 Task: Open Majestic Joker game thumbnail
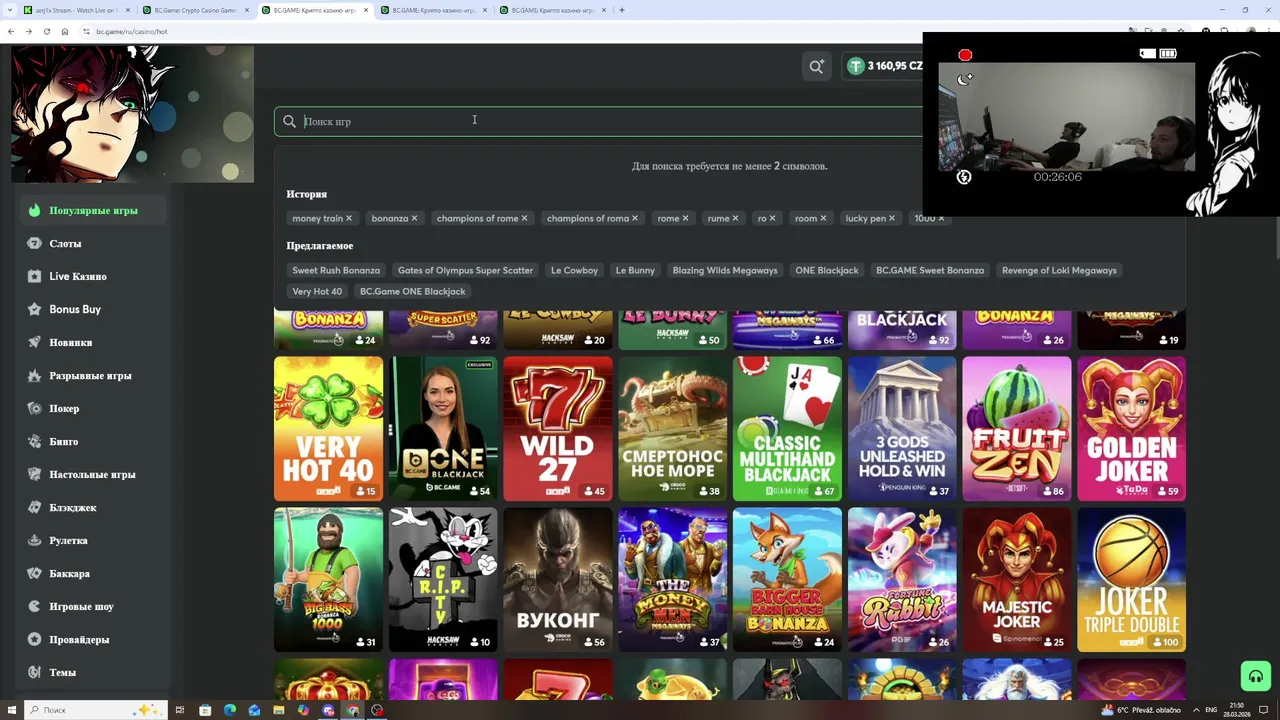pos(1016,579)
